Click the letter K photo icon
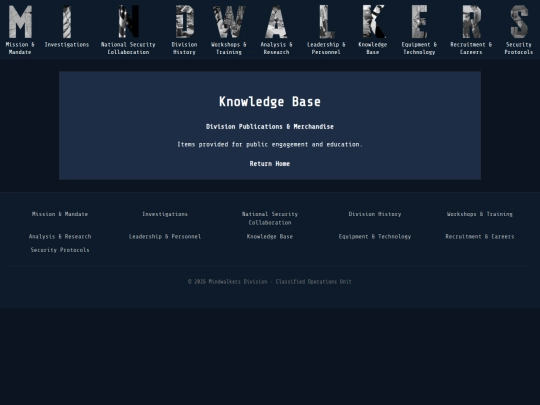Image resolution: width=540 pixels, height=405 pixels. (373, 22)
